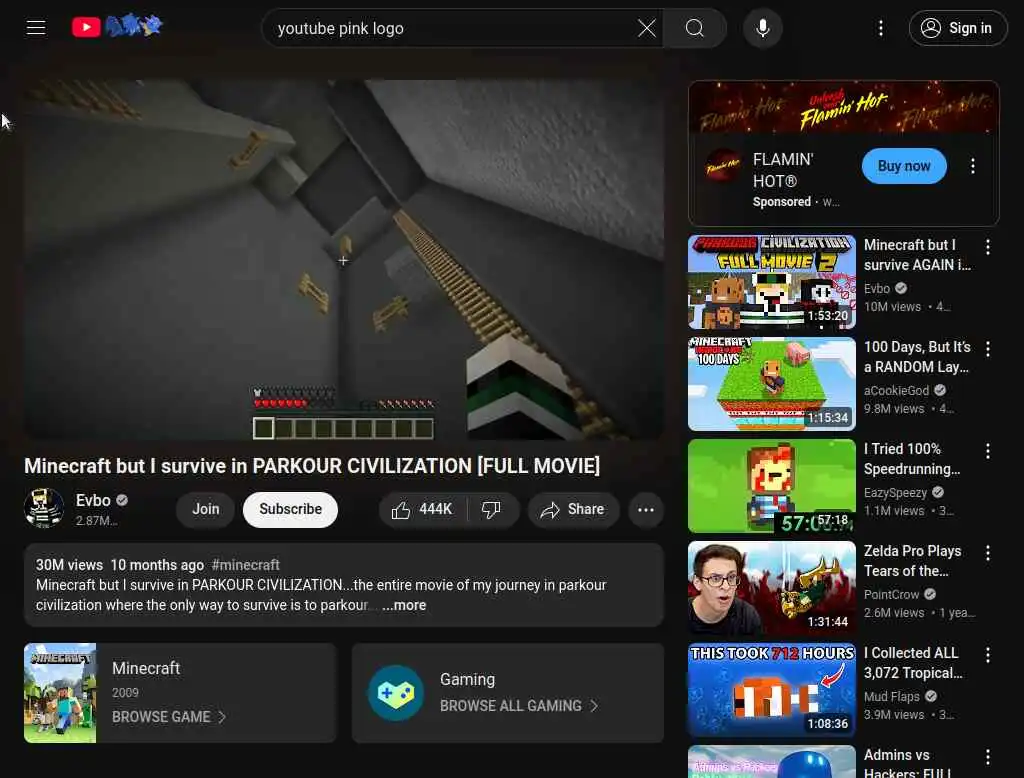Open 'Zelda Pro Plays Tears of the' title

coord(912,560)
